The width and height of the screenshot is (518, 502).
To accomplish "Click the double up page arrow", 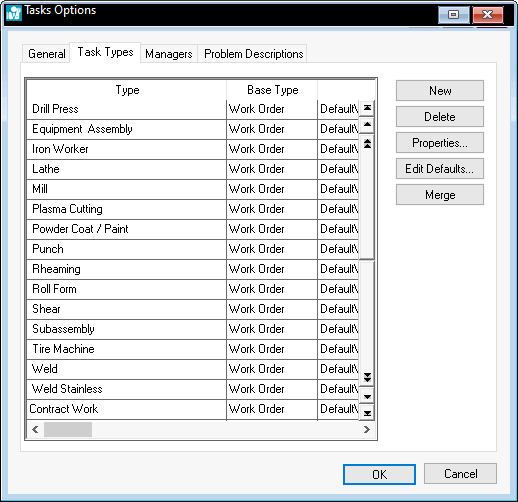I will (x=367, y=144).
